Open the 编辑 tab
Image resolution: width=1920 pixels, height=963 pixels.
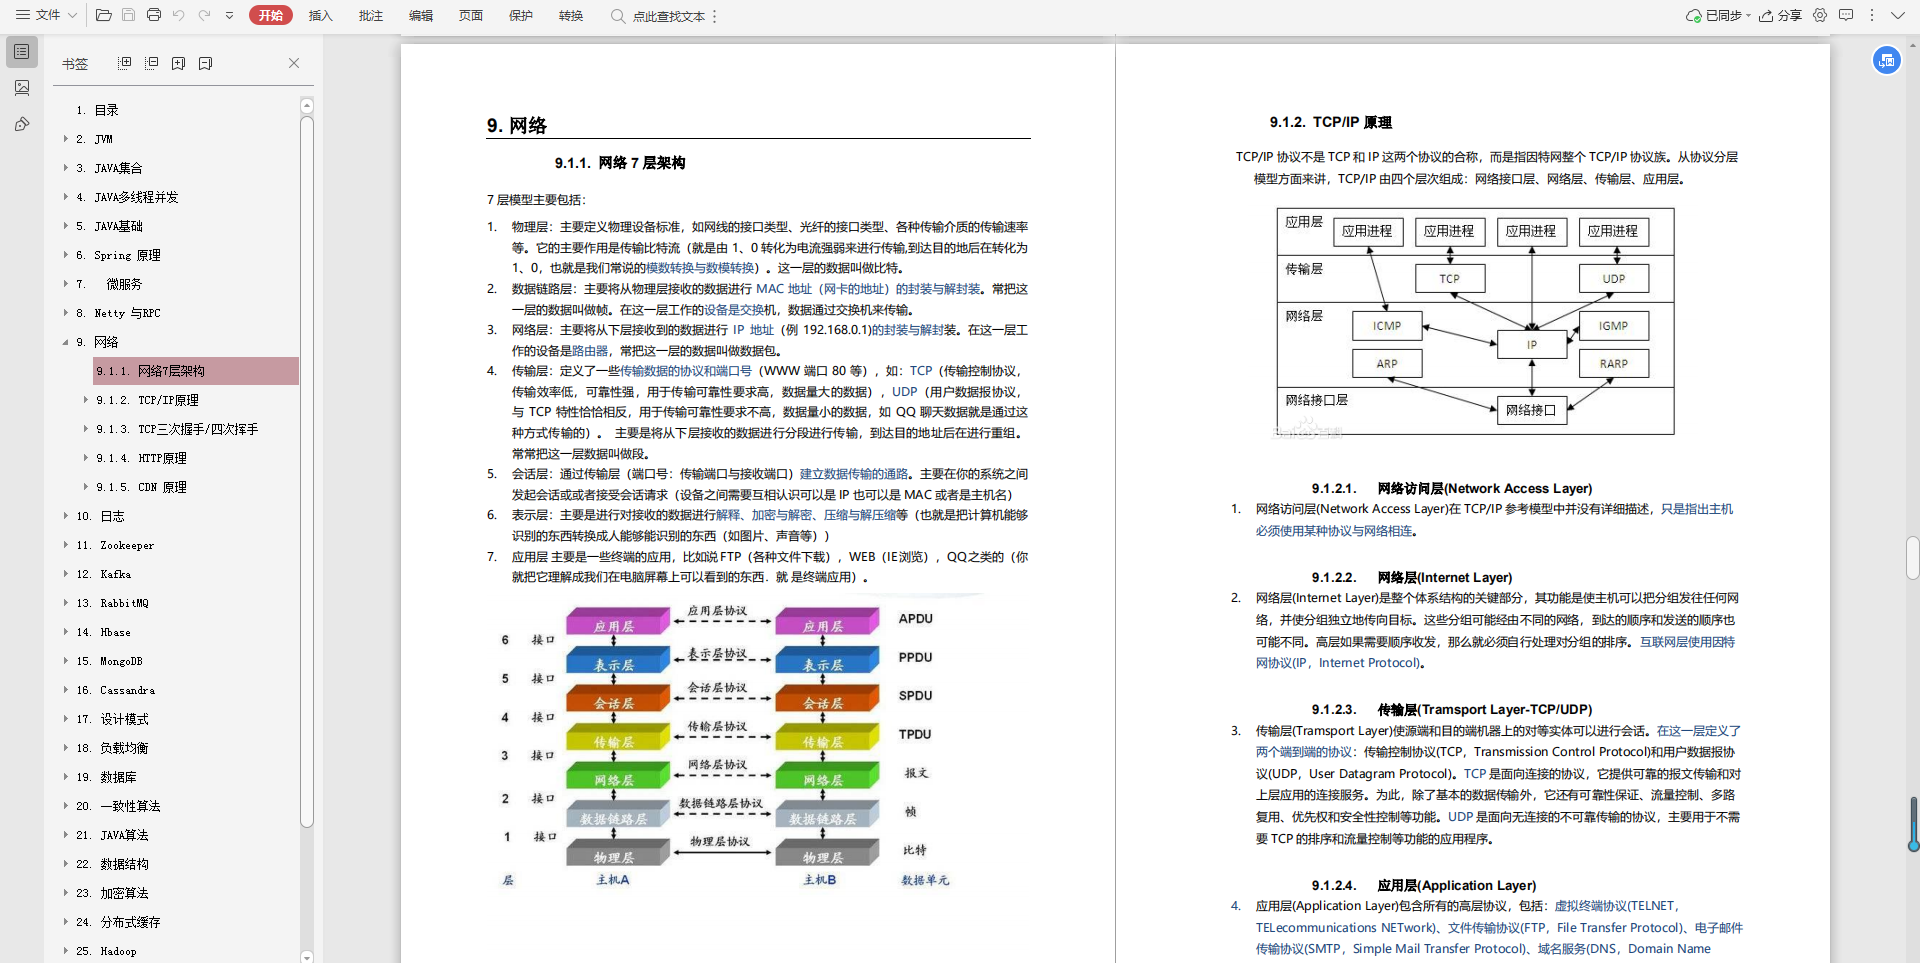pos(421,16)
